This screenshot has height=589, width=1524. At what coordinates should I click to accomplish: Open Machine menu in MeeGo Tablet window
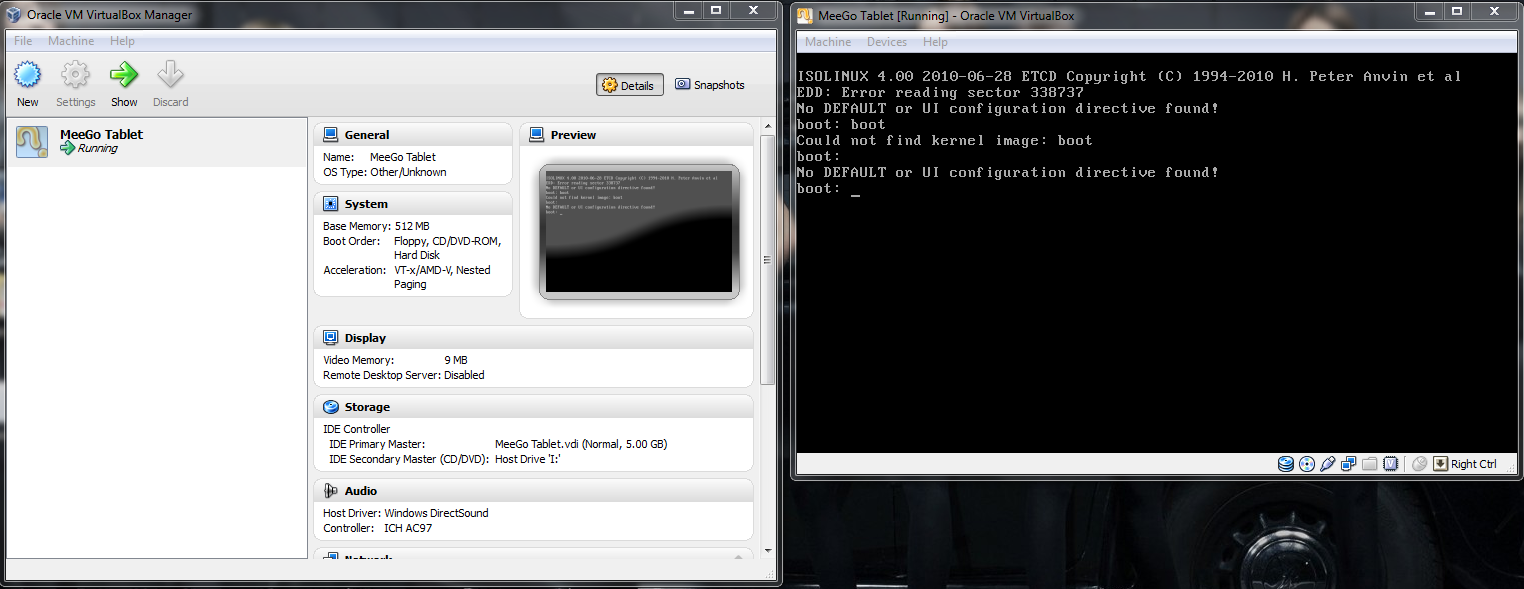point(828,42)
